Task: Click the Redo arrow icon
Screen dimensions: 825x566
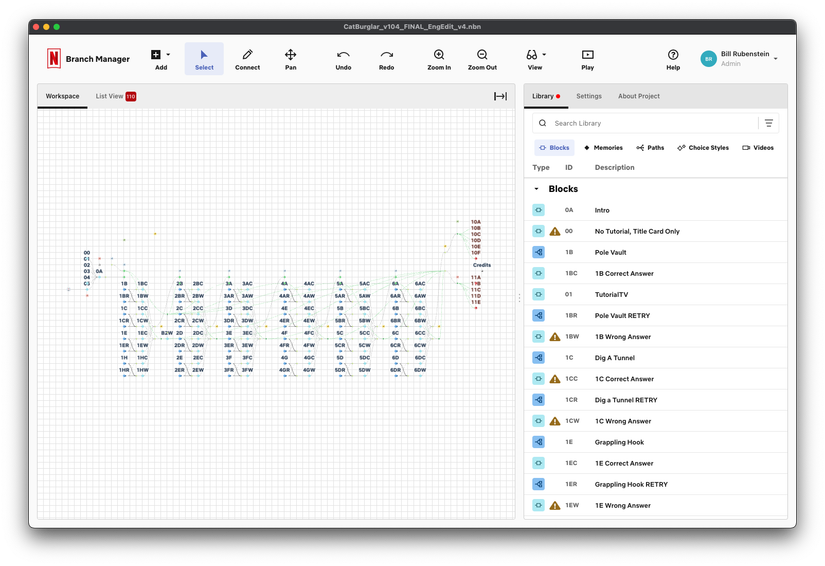Action: [387, 55]
